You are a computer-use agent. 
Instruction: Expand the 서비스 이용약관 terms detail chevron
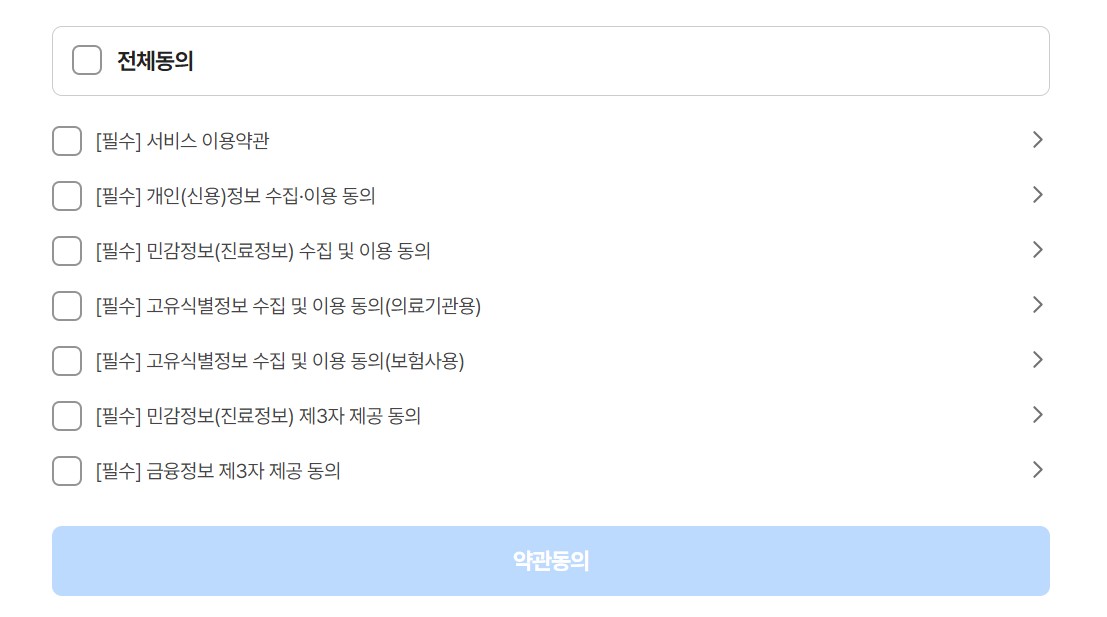click(x=1038, y=140)
